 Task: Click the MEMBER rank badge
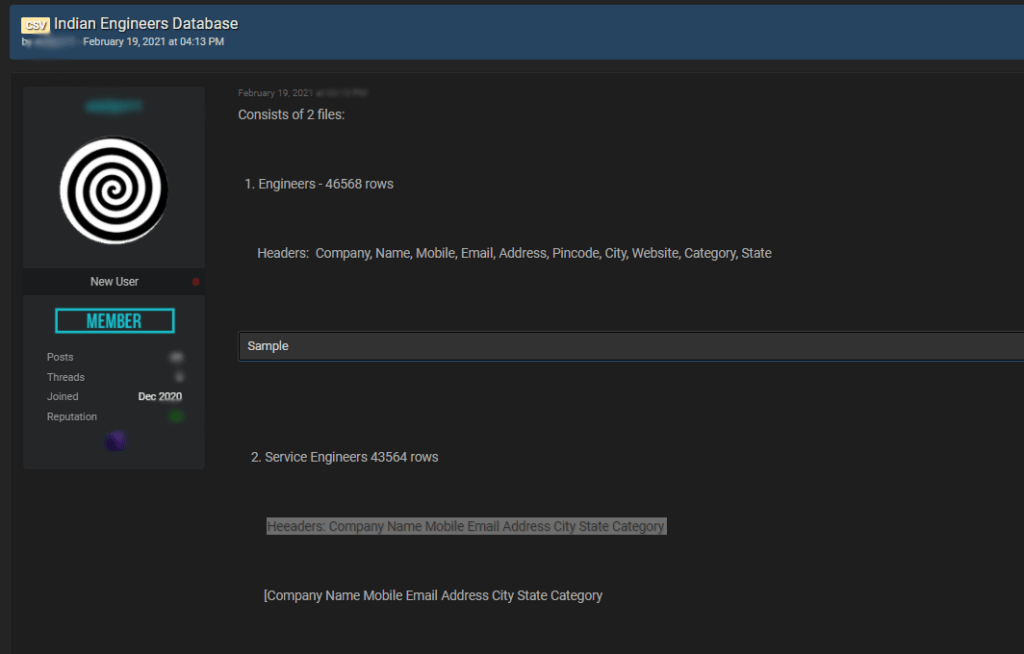[115, 321]
